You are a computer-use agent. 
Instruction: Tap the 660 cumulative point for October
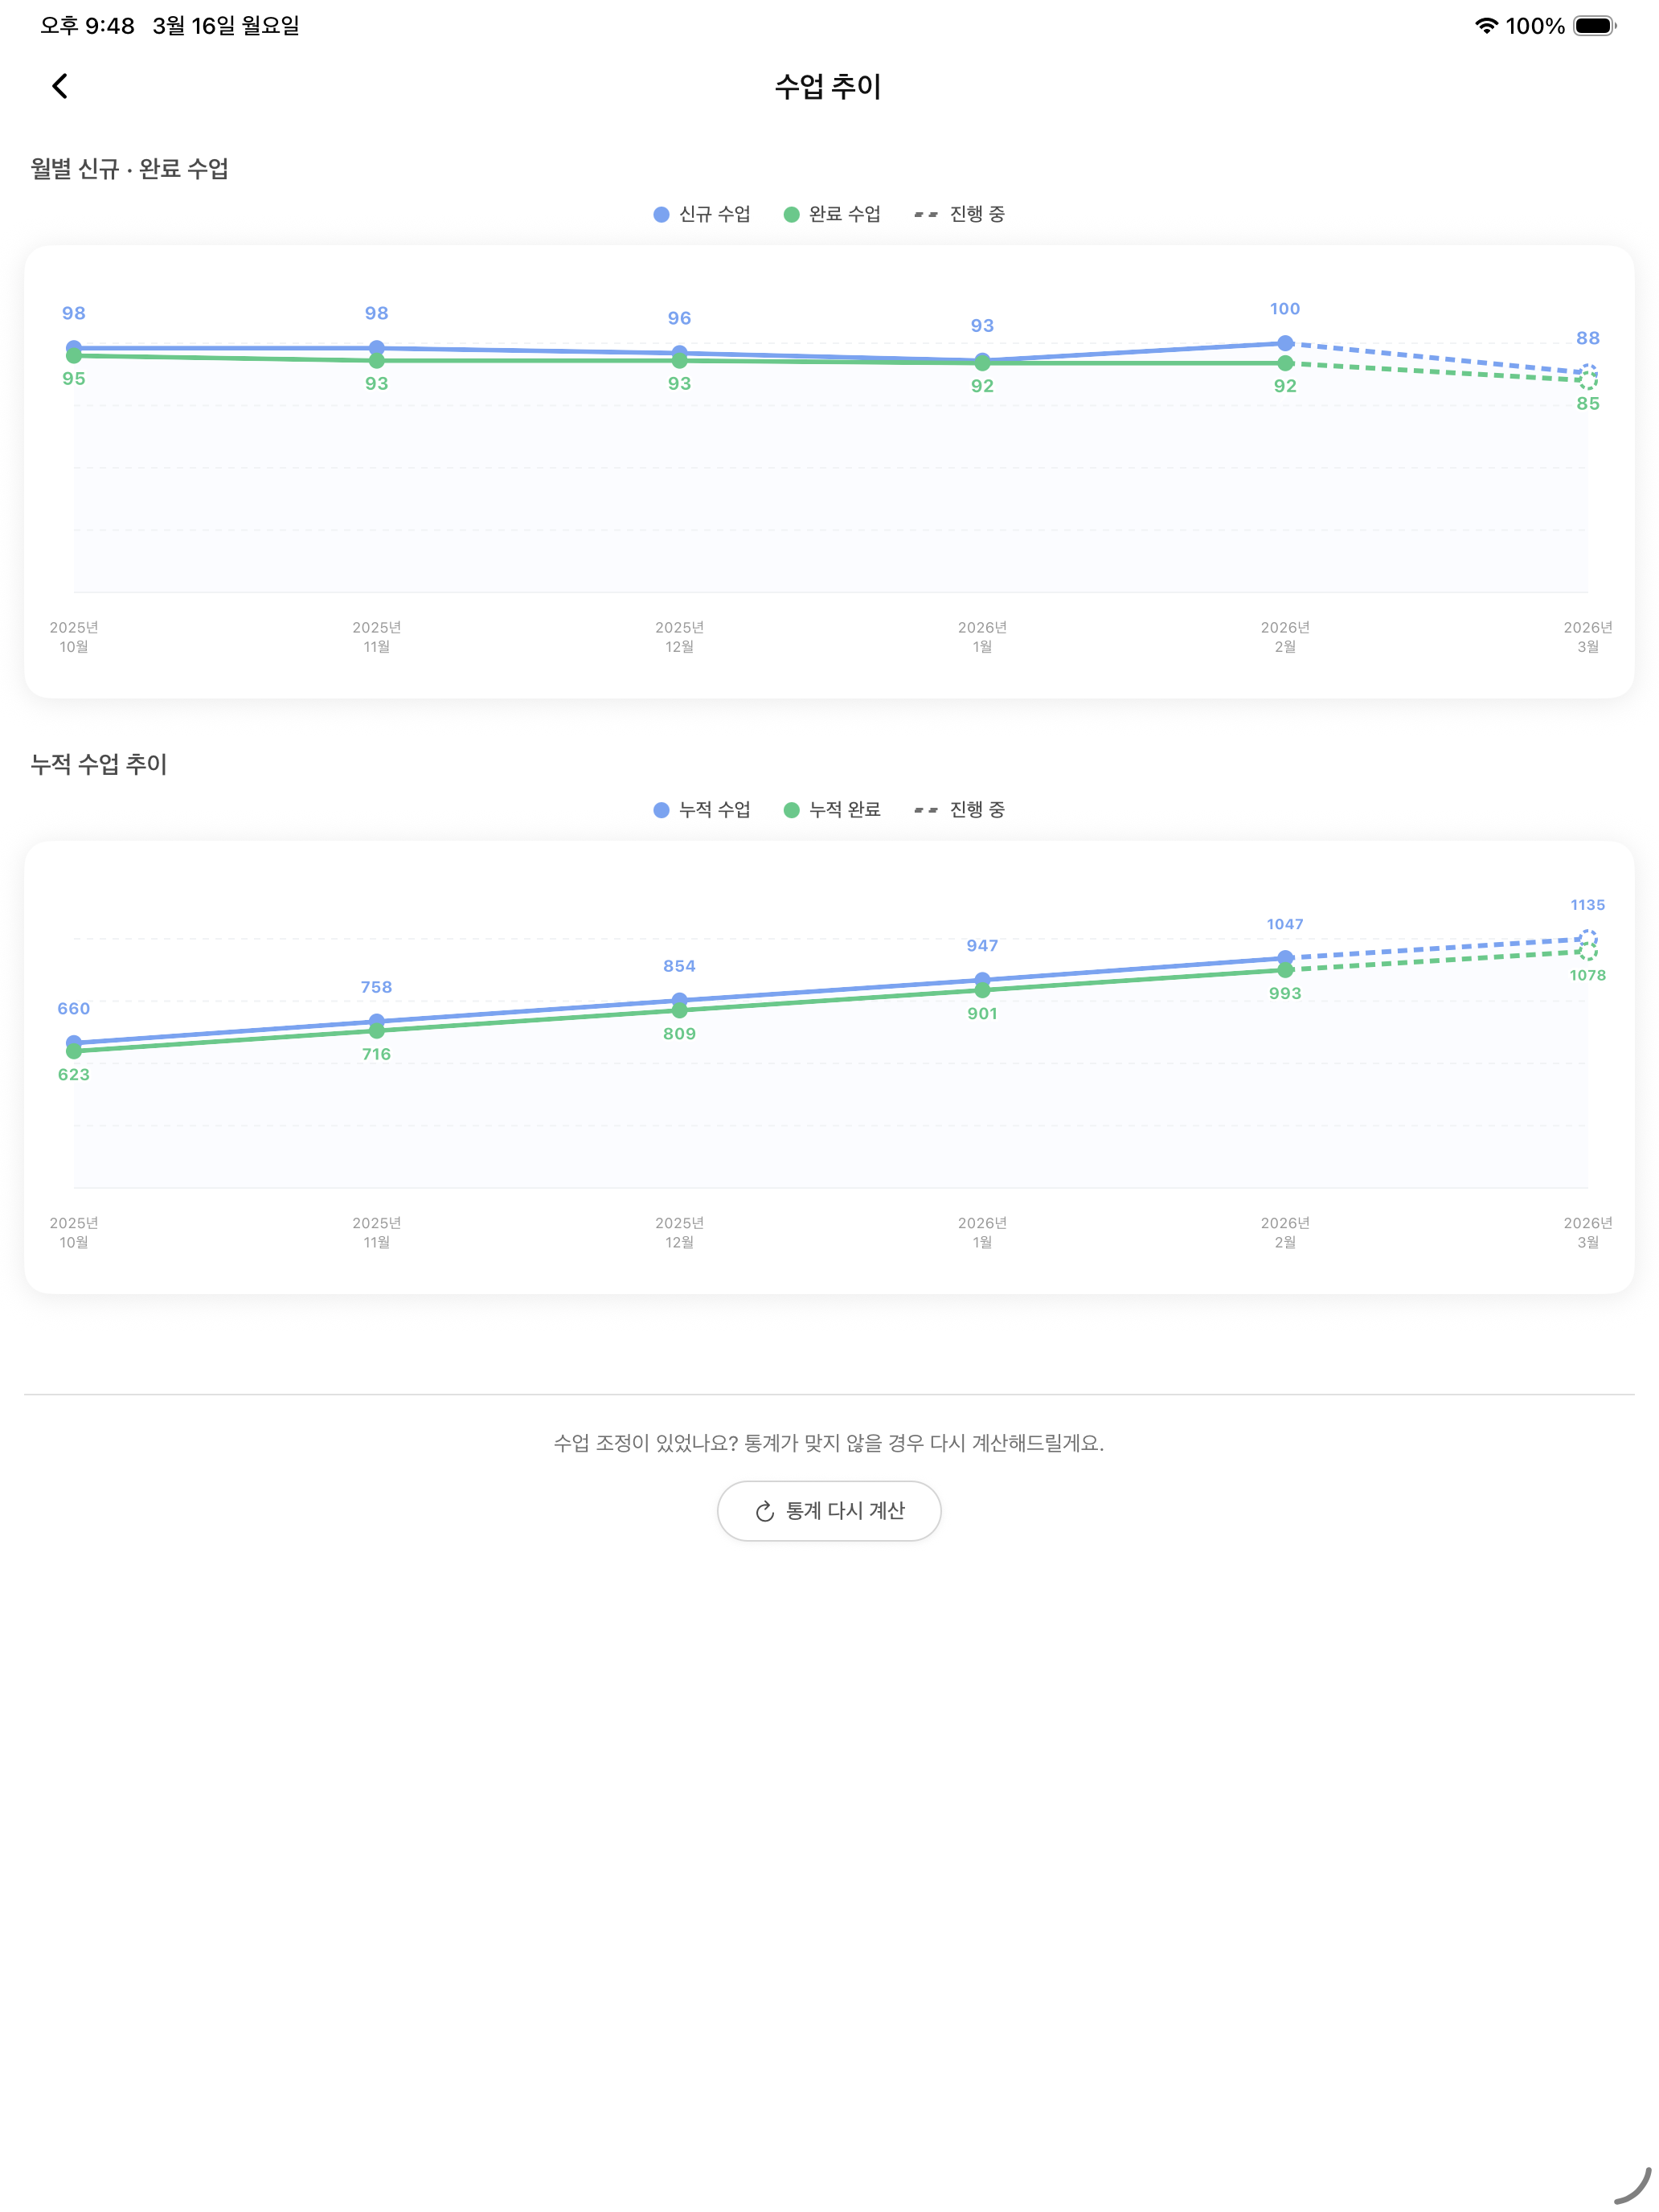pyautogui.click(x=74, y=1043)
